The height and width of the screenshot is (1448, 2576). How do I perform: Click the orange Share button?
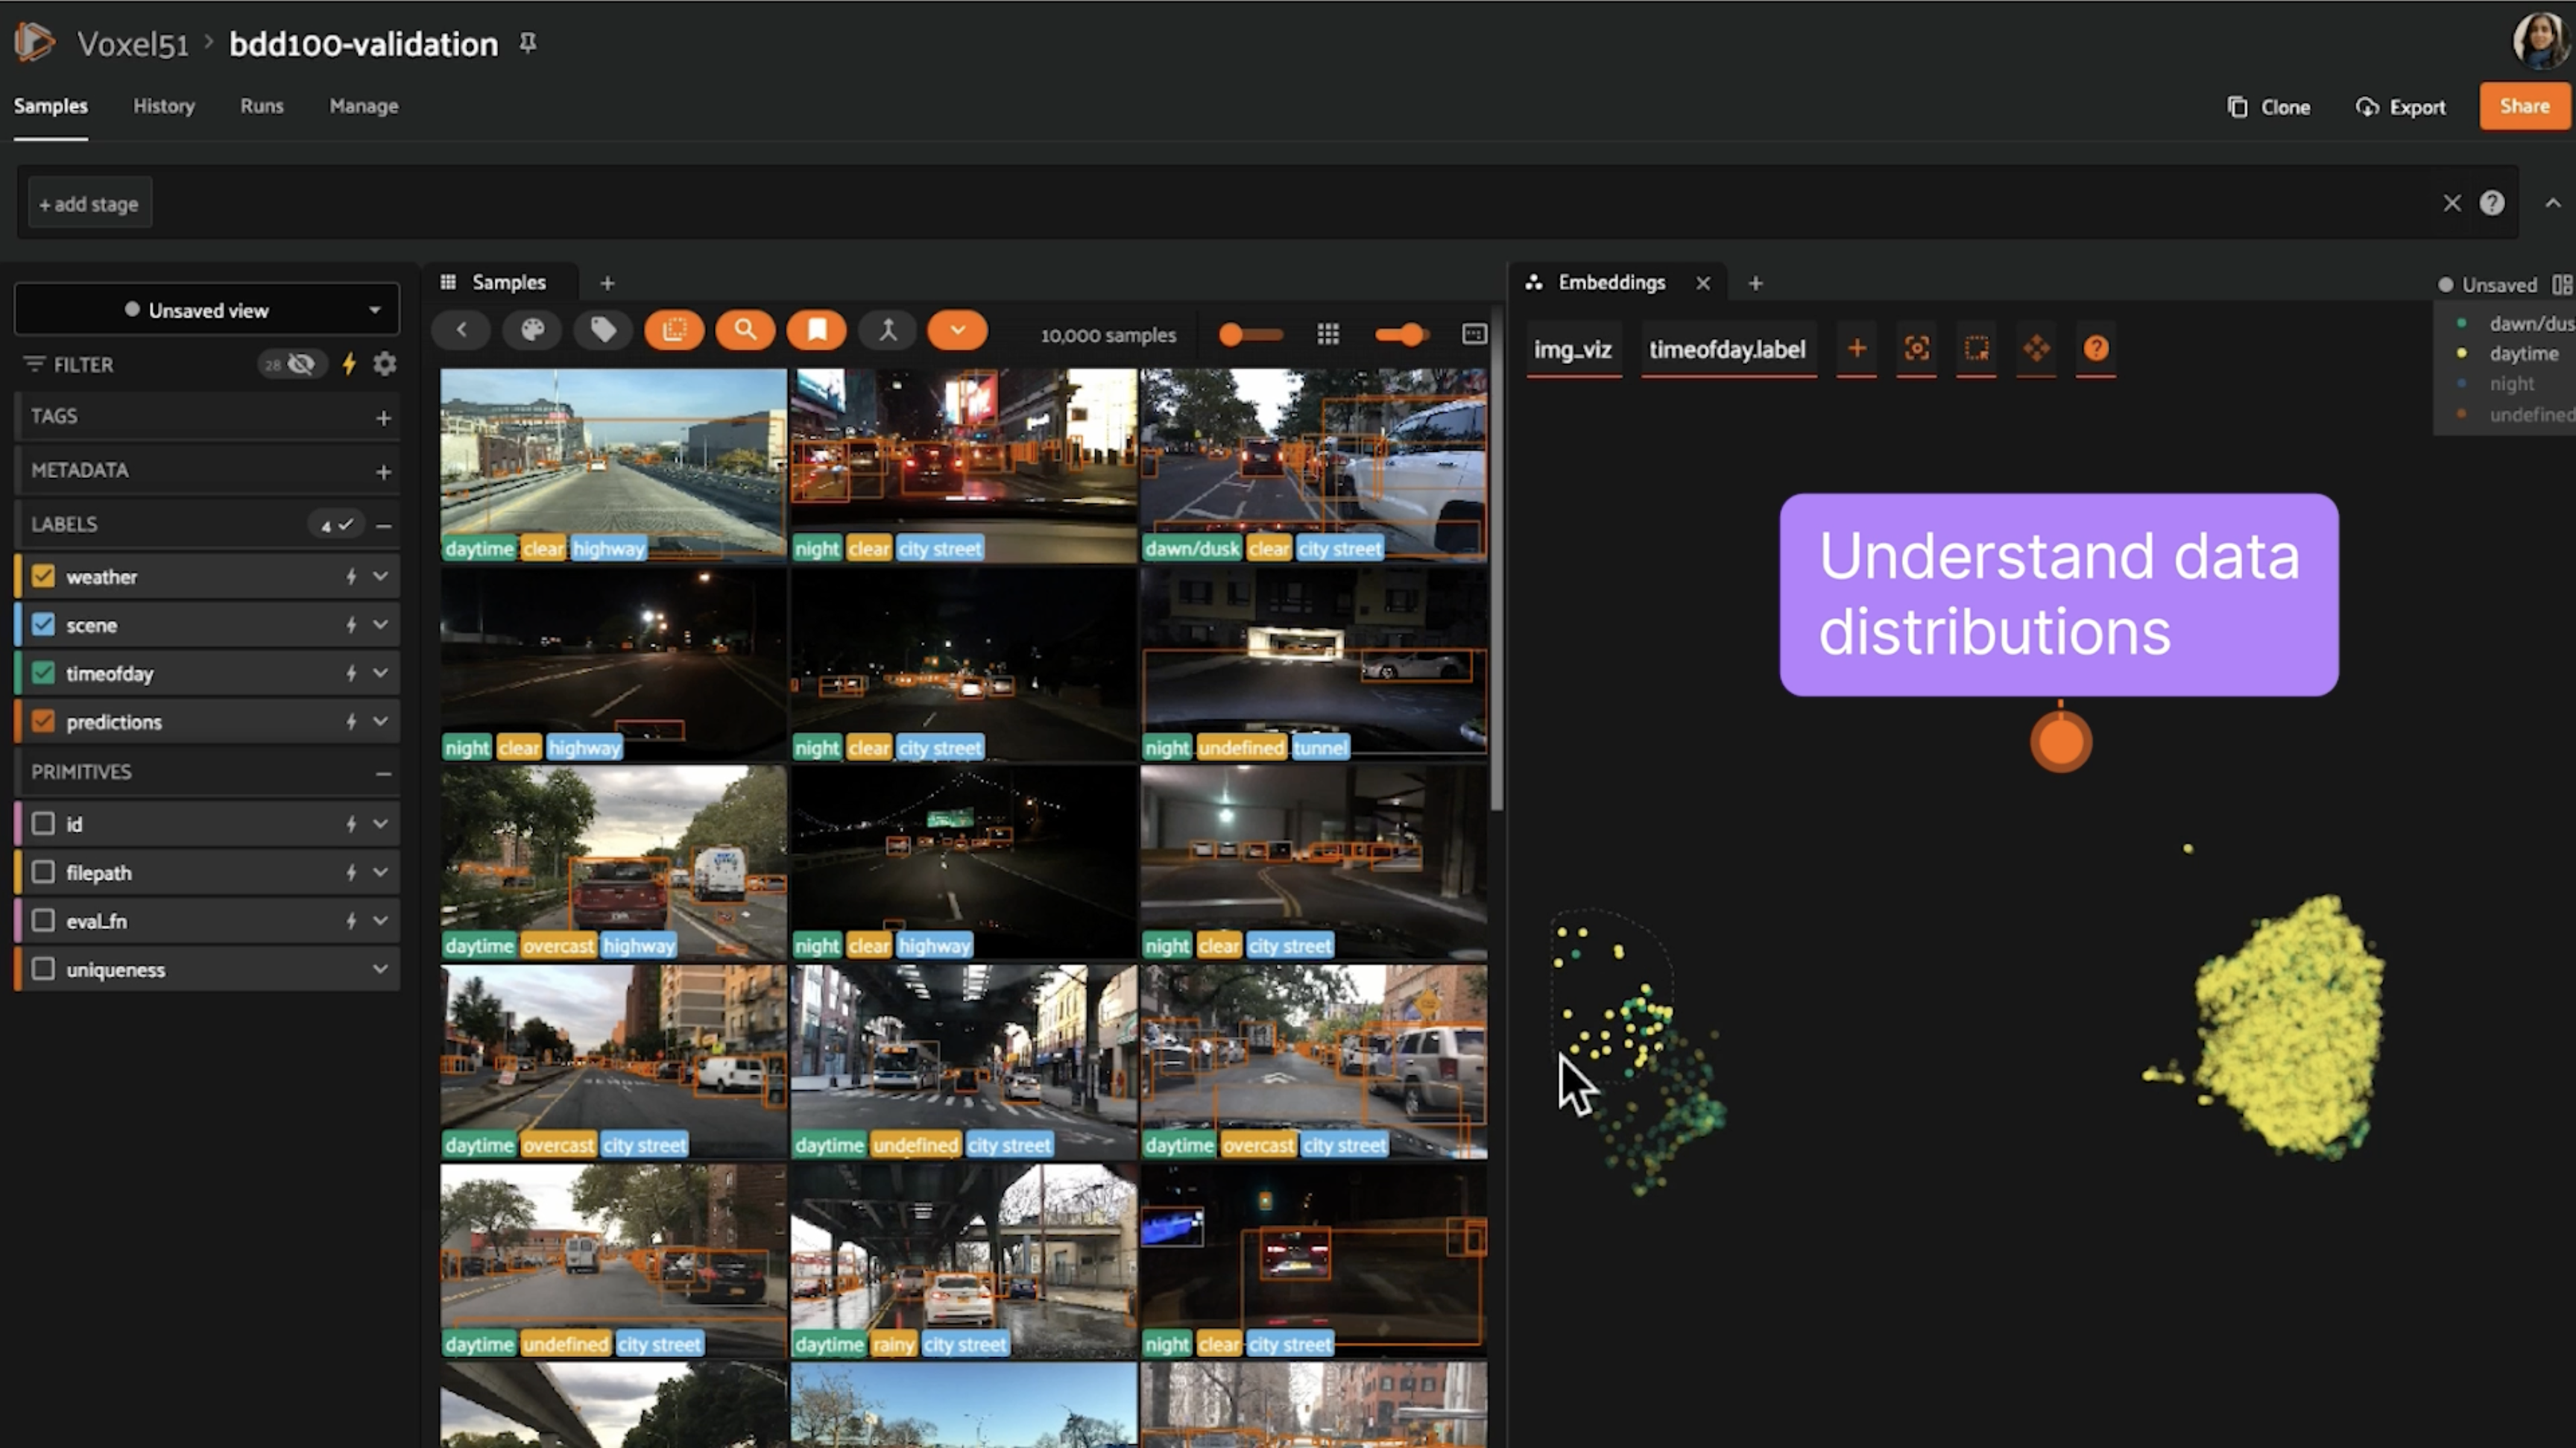tap(2523, 106)
